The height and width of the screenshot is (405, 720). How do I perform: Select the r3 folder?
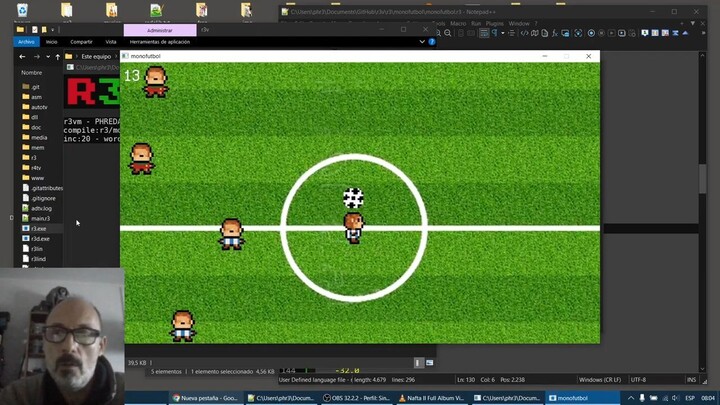tap(29, 158)
